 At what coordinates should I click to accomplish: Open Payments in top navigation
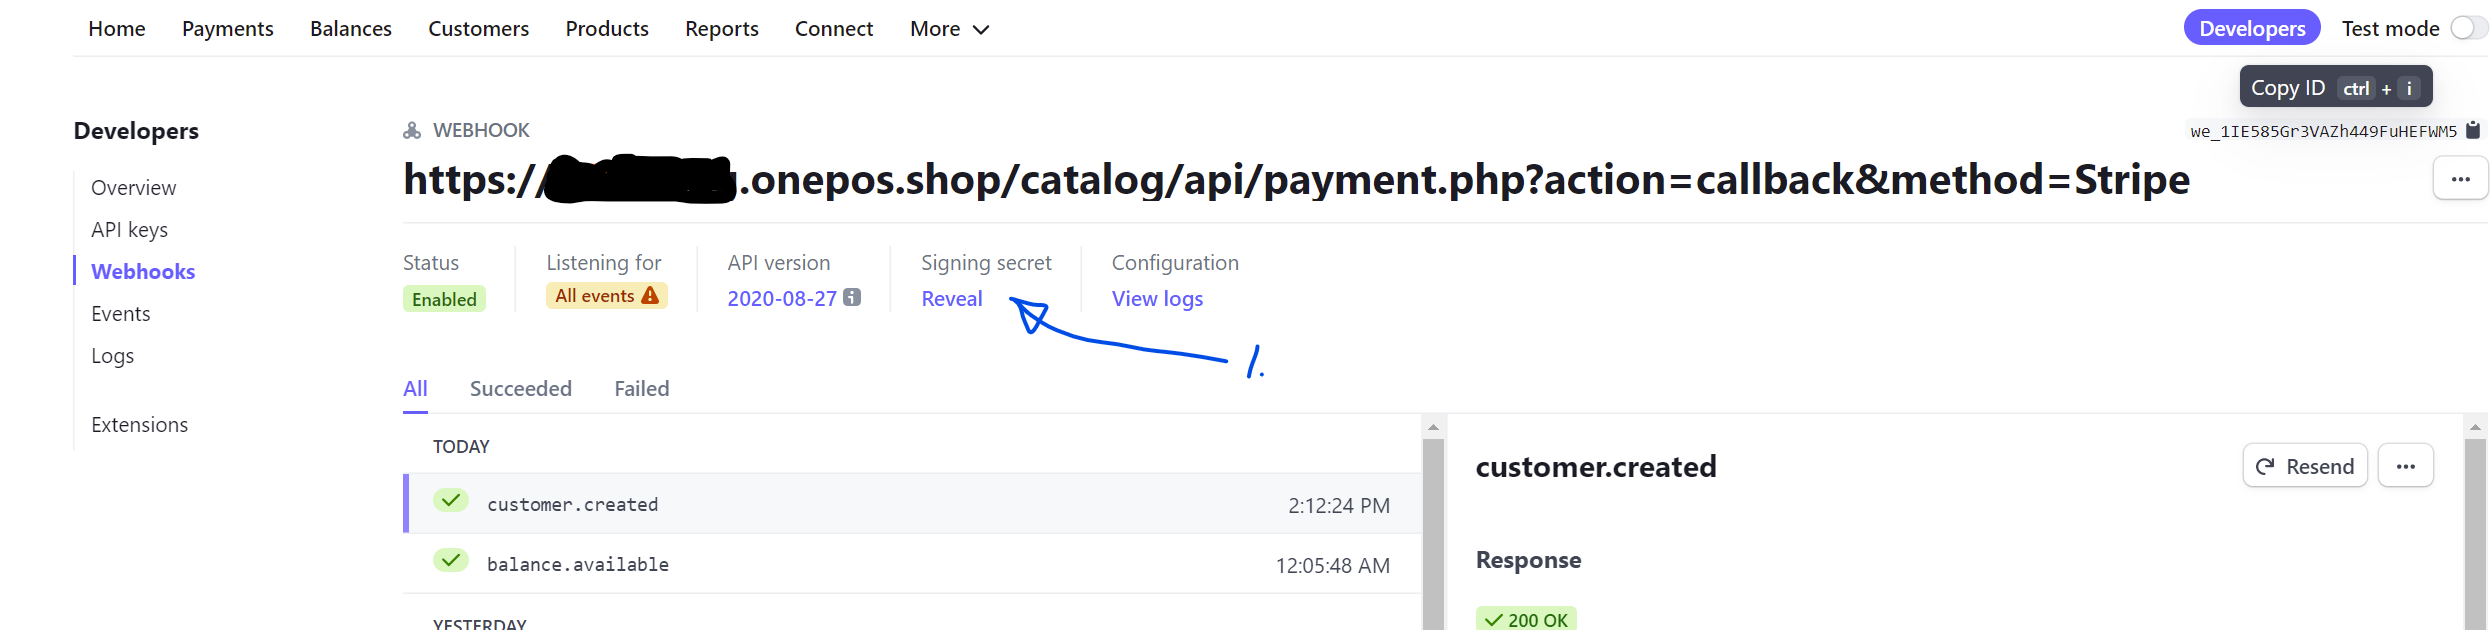[x=228, y=29]
